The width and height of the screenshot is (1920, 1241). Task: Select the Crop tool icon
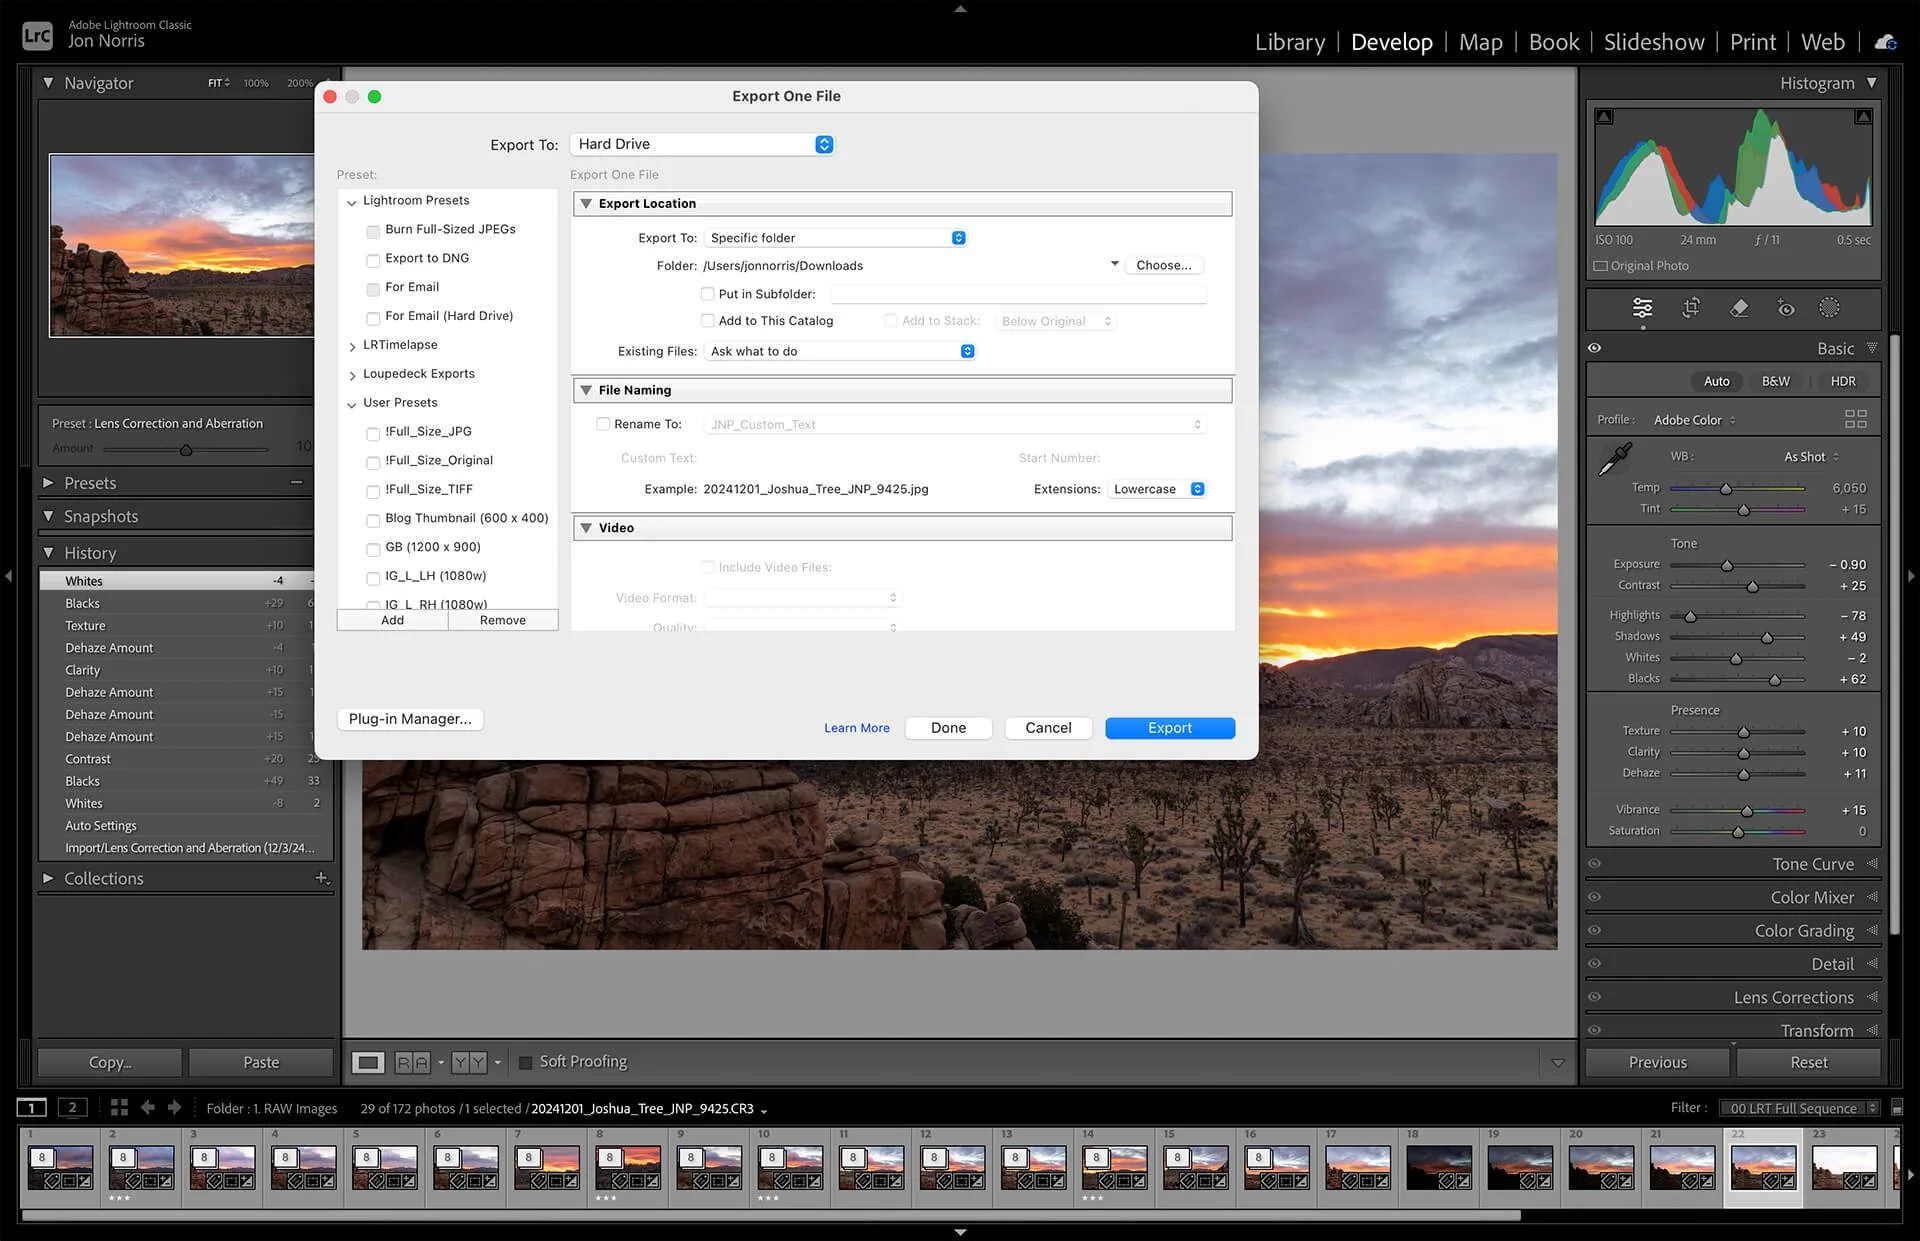[1691, 308]
